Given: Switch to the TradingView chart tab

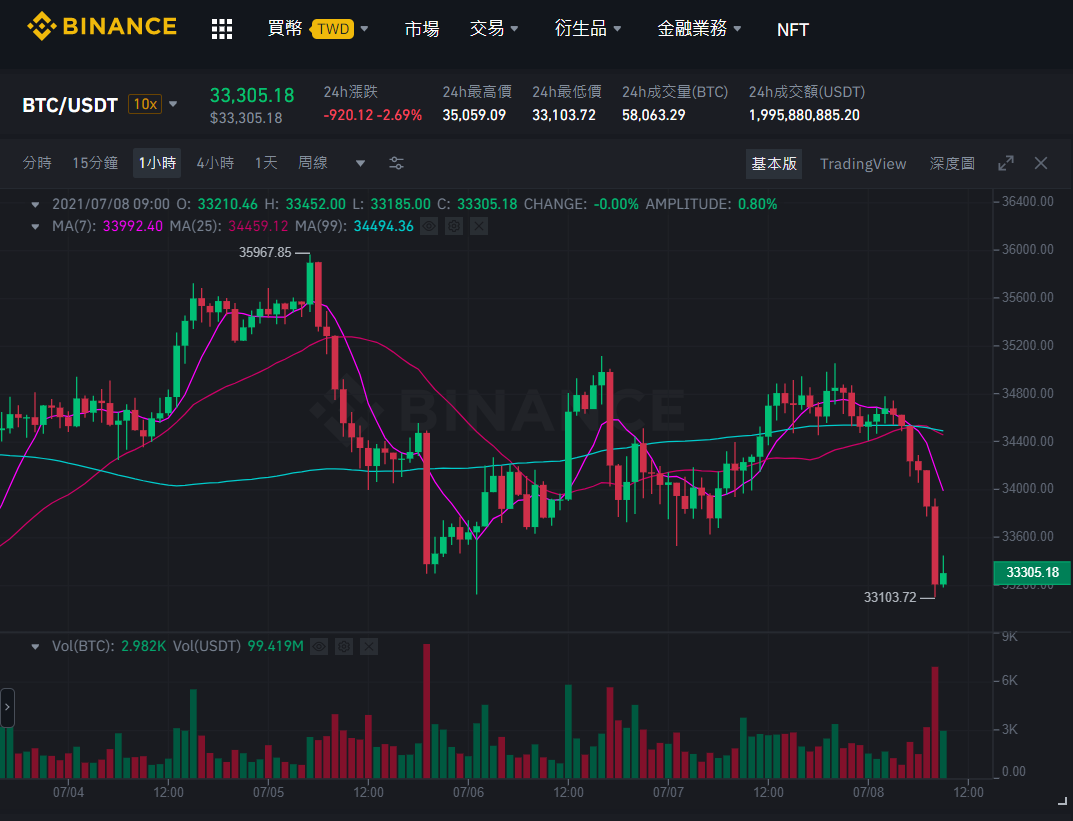Looking at the screenshot, I should [863, 164].
